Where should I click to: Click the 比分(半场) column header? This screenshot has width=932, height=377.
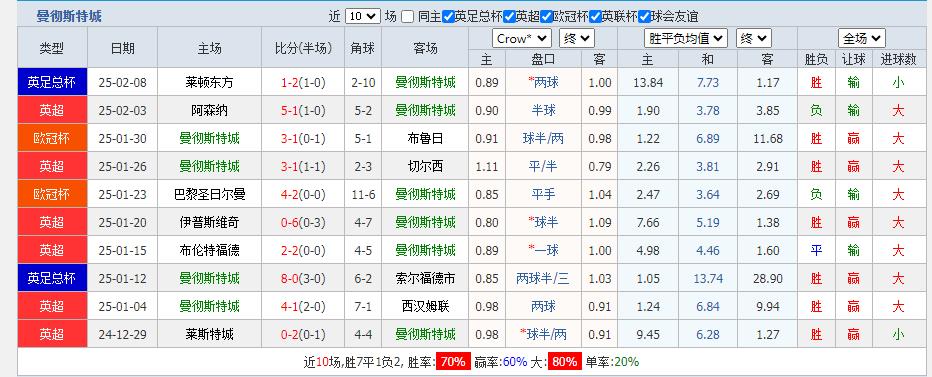(x=303, y=48)
